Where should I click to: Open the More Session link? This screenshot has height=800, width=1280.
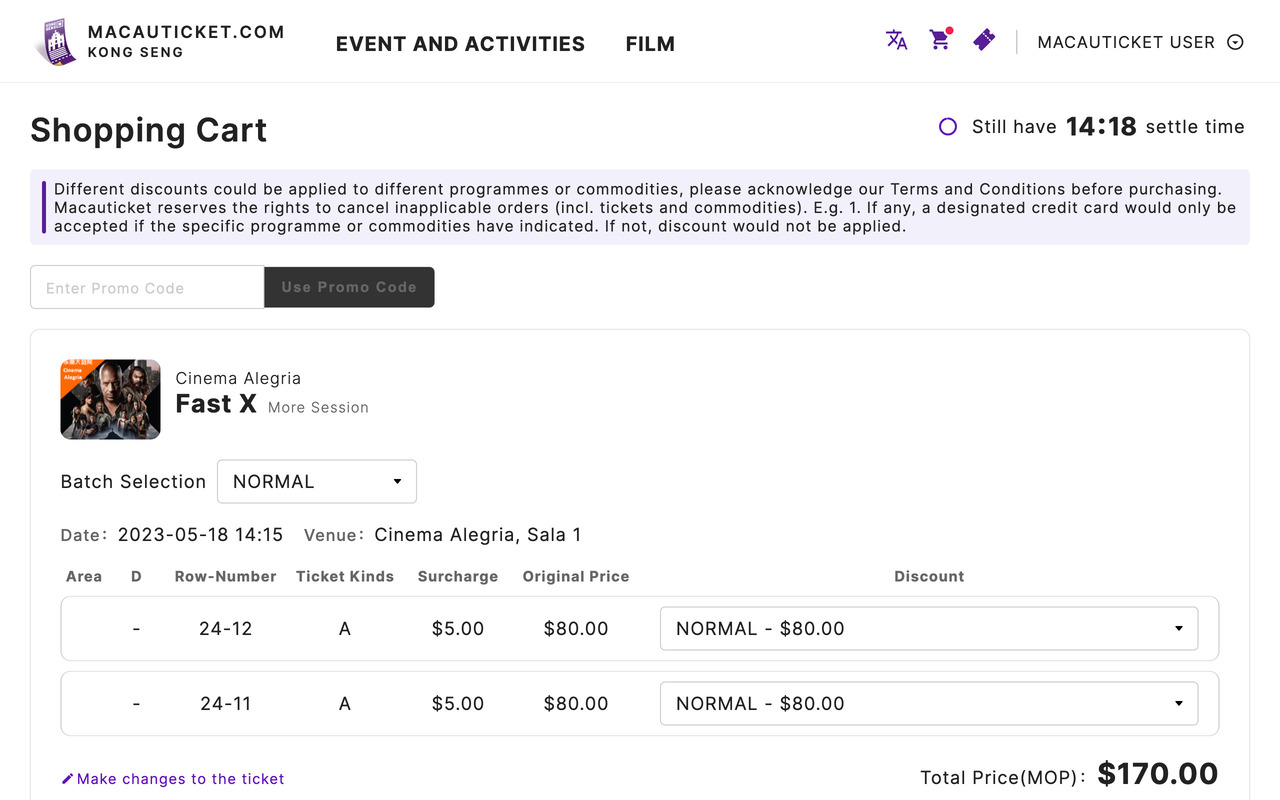(318, 408)
